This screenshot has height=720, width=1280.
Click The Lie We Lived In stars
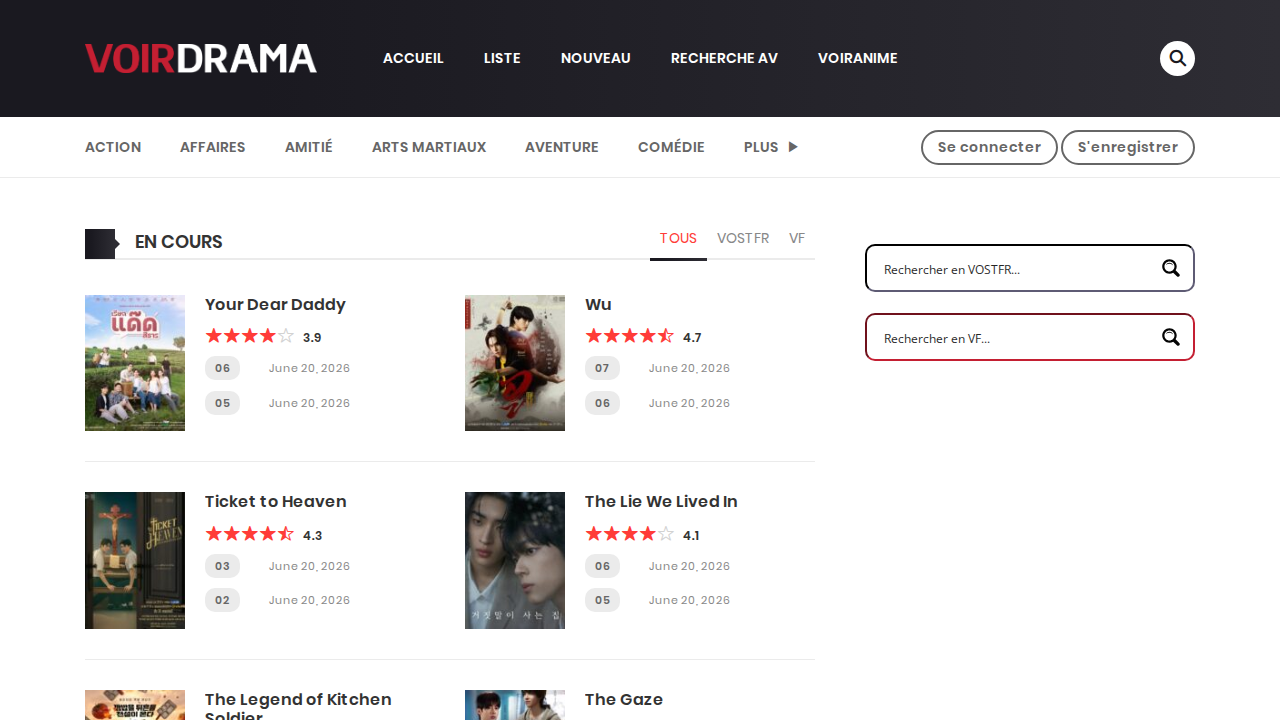click(x=630, y=534)
